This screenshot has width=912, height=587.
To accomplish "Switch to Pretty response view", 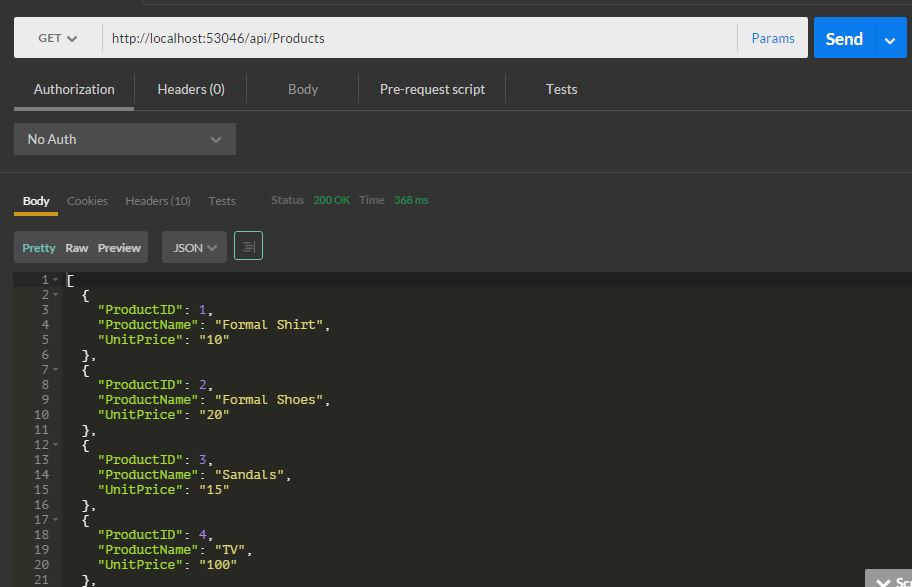I will [x=39, y=247].
